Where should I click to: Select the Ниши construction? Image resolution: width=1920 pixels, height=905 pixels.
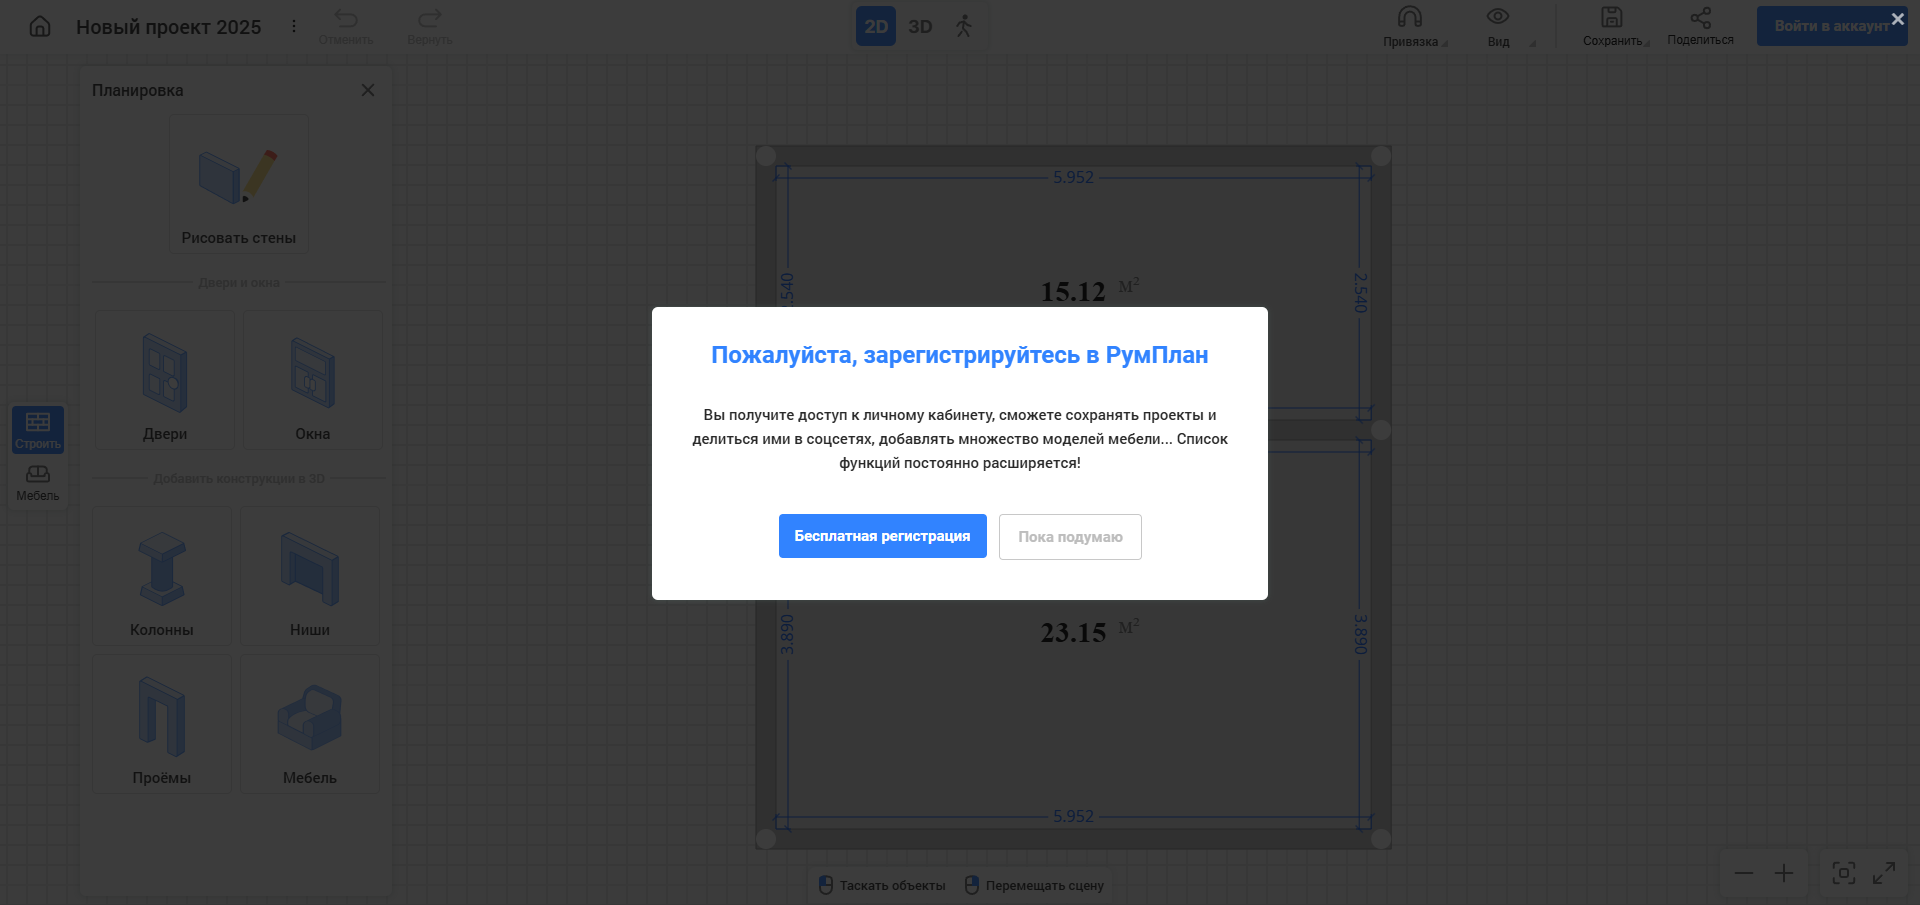[310, 576]
